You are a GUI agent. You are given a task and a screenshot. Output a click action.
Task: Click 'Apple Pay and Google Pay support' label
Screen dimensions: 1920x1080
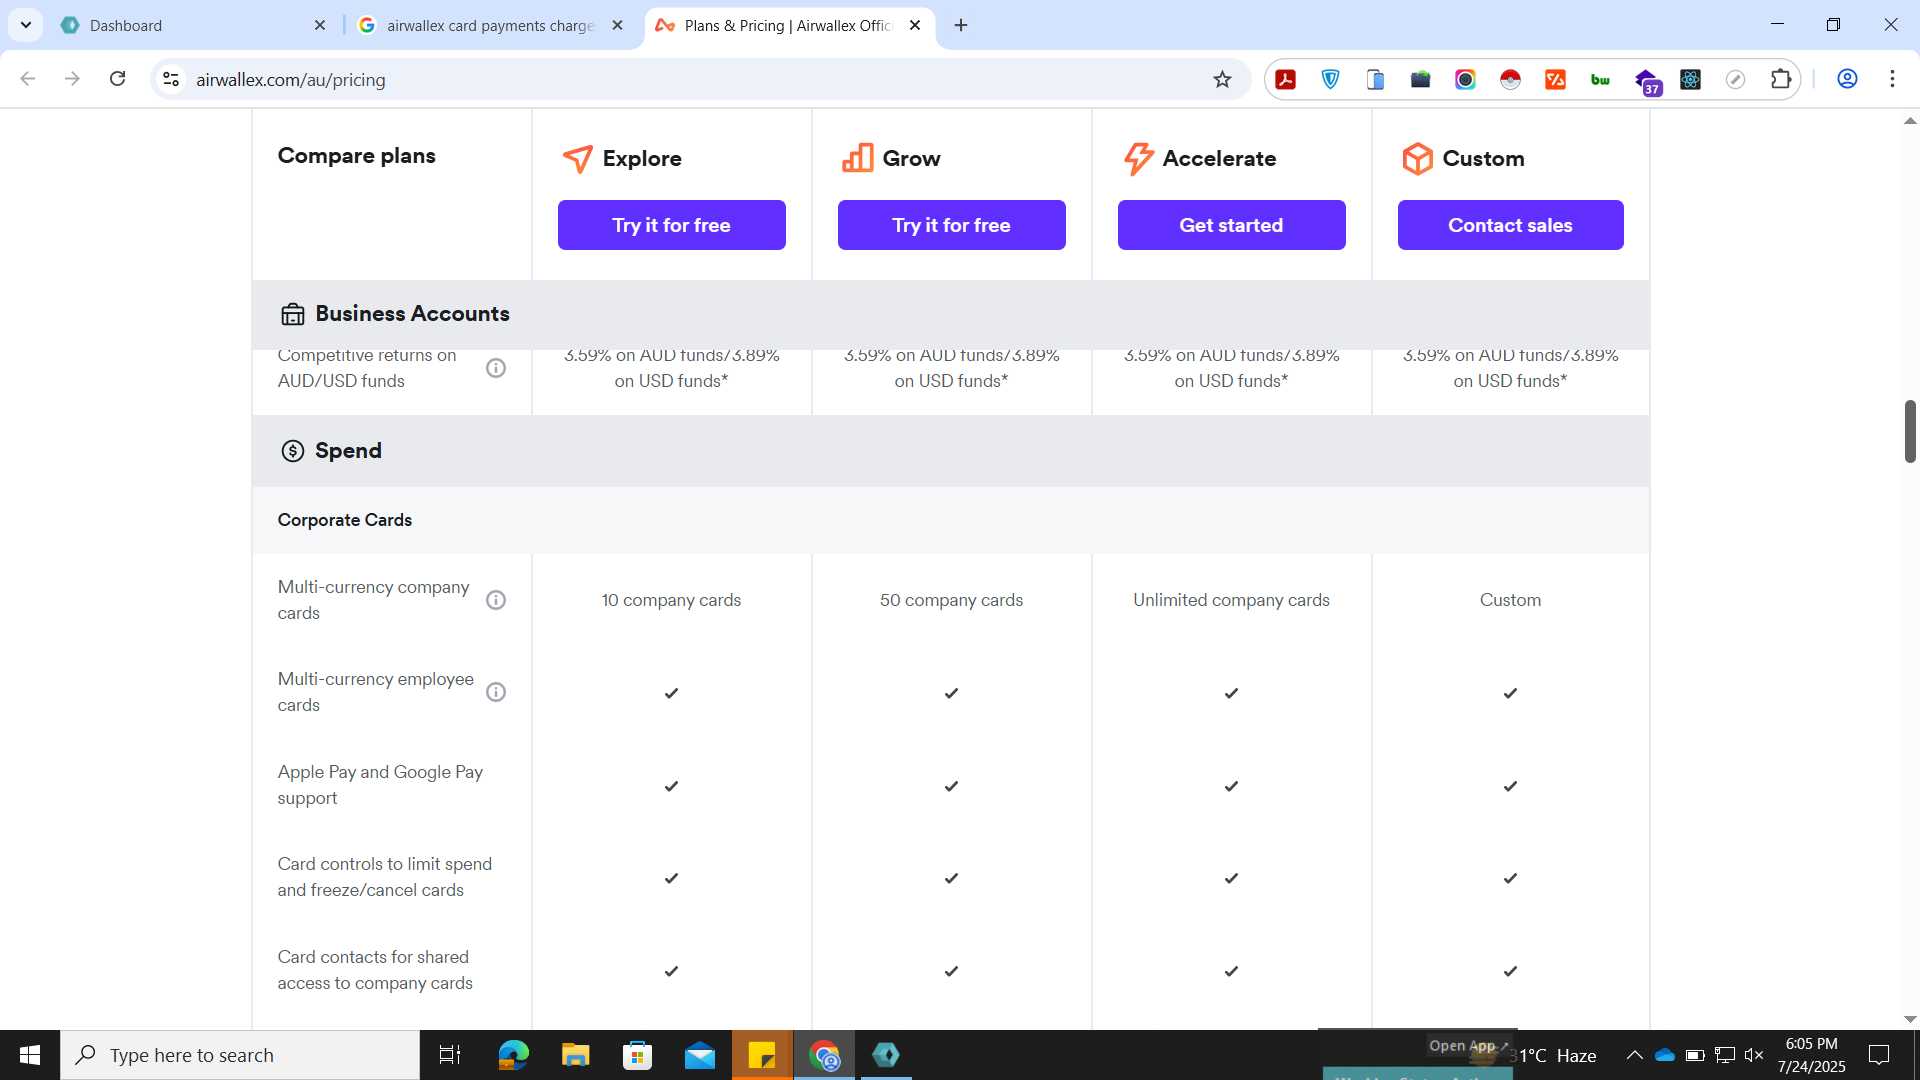coord(380,785)
